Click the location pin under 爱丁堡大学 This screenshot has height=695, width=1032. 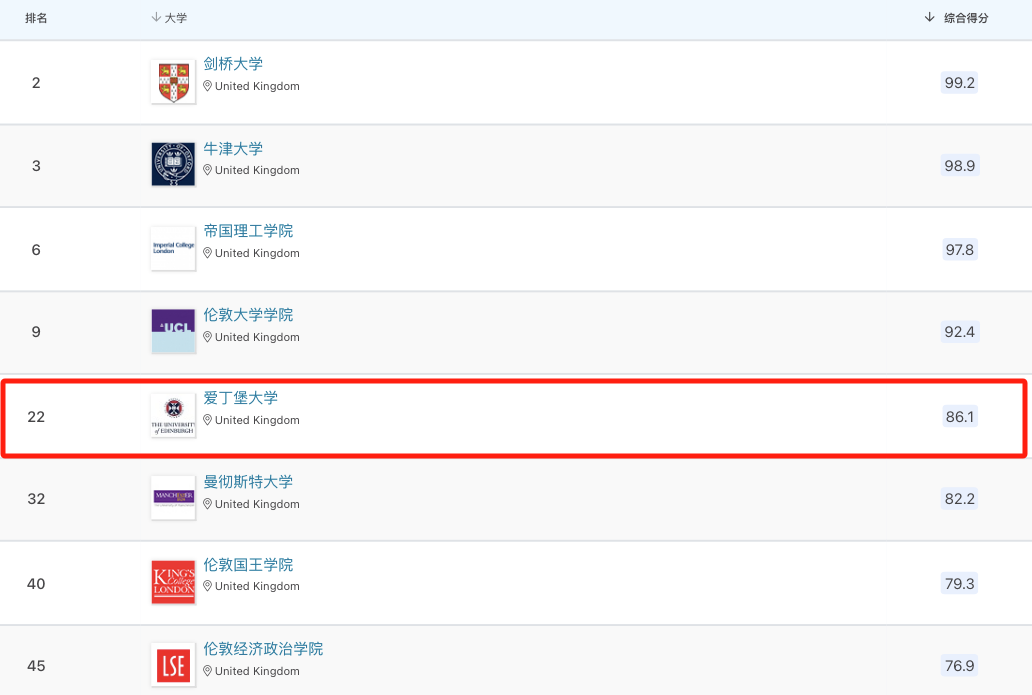pos(207,420)
